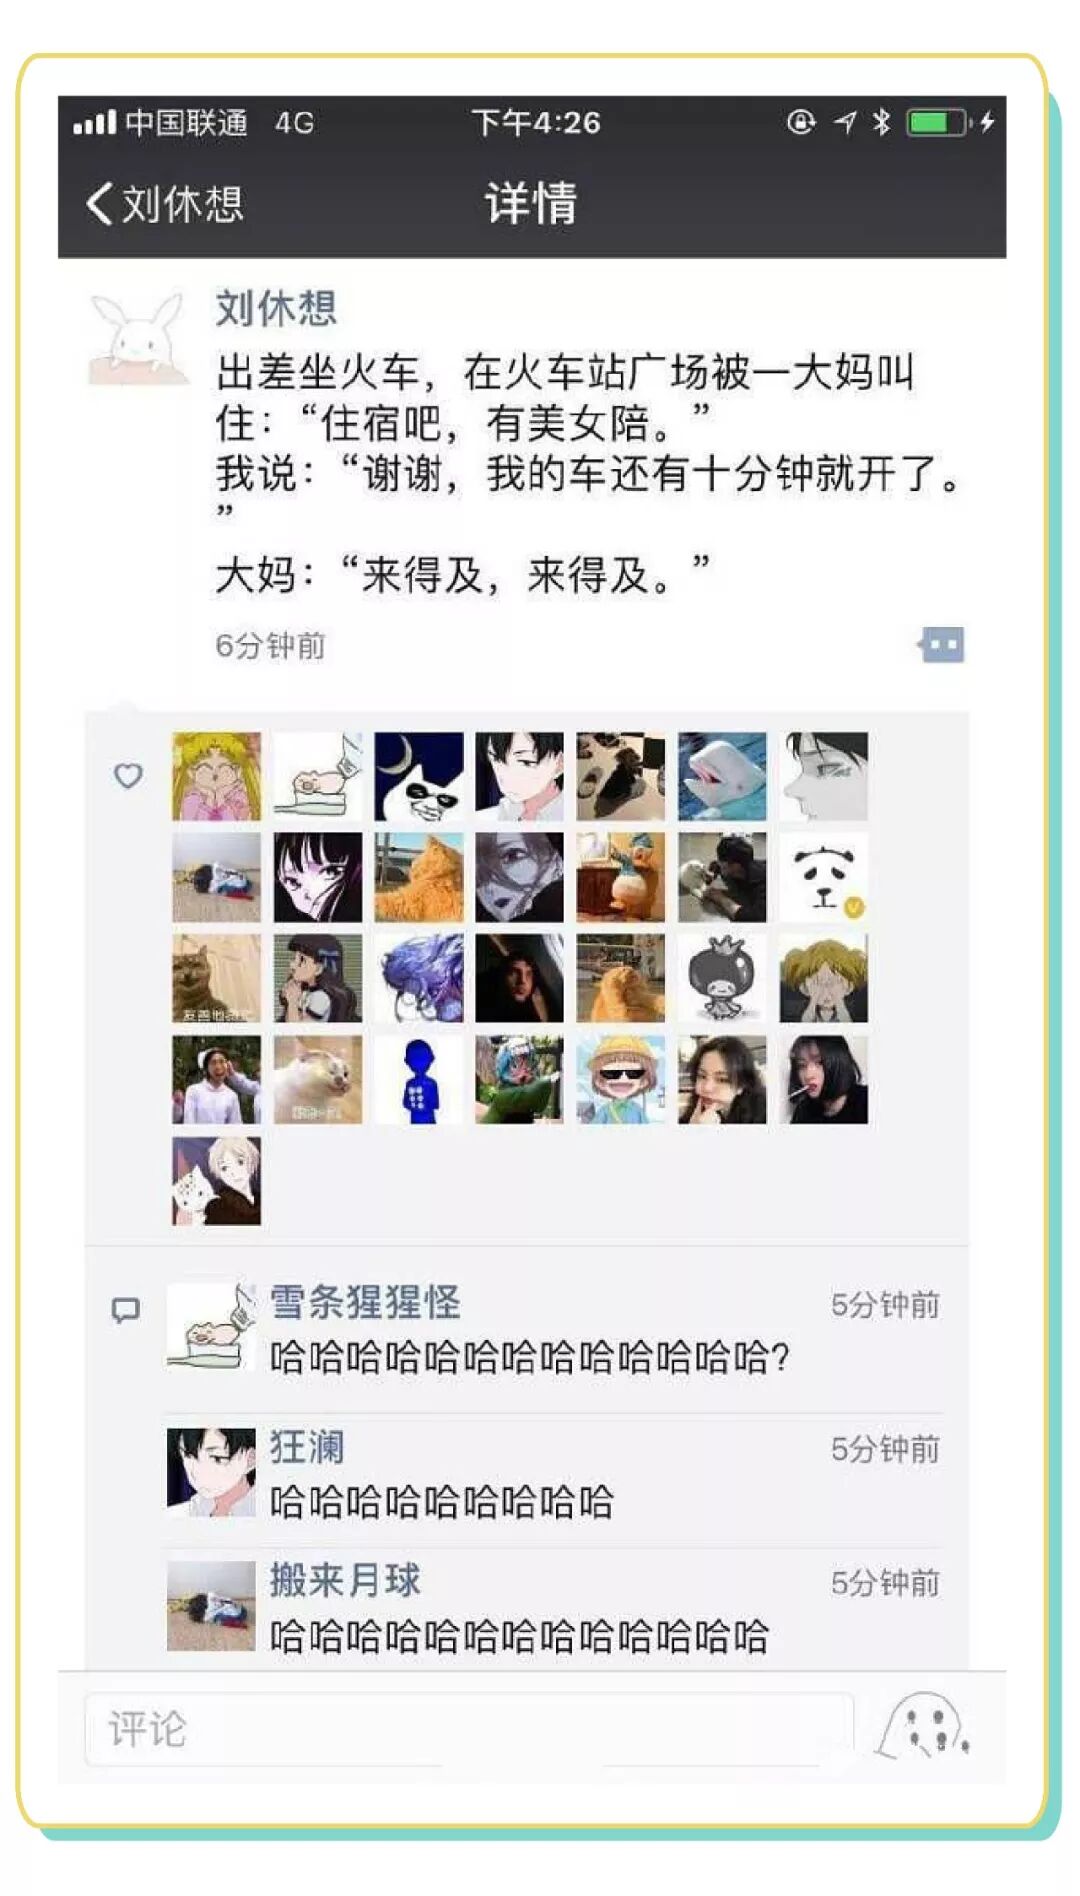Open commenter 狂澜's name

307,1447
